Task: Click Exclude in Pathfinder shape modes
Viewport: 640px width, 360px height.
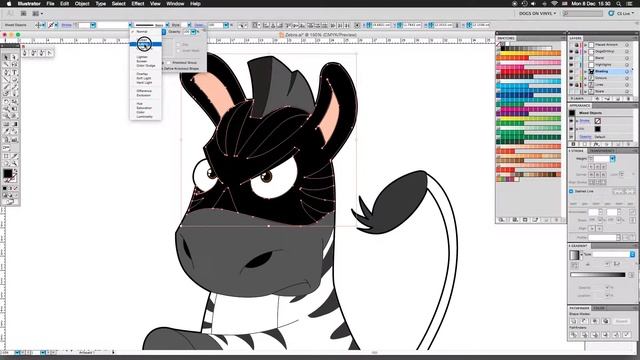Action: pyautogui.click(x=606, y=321)
